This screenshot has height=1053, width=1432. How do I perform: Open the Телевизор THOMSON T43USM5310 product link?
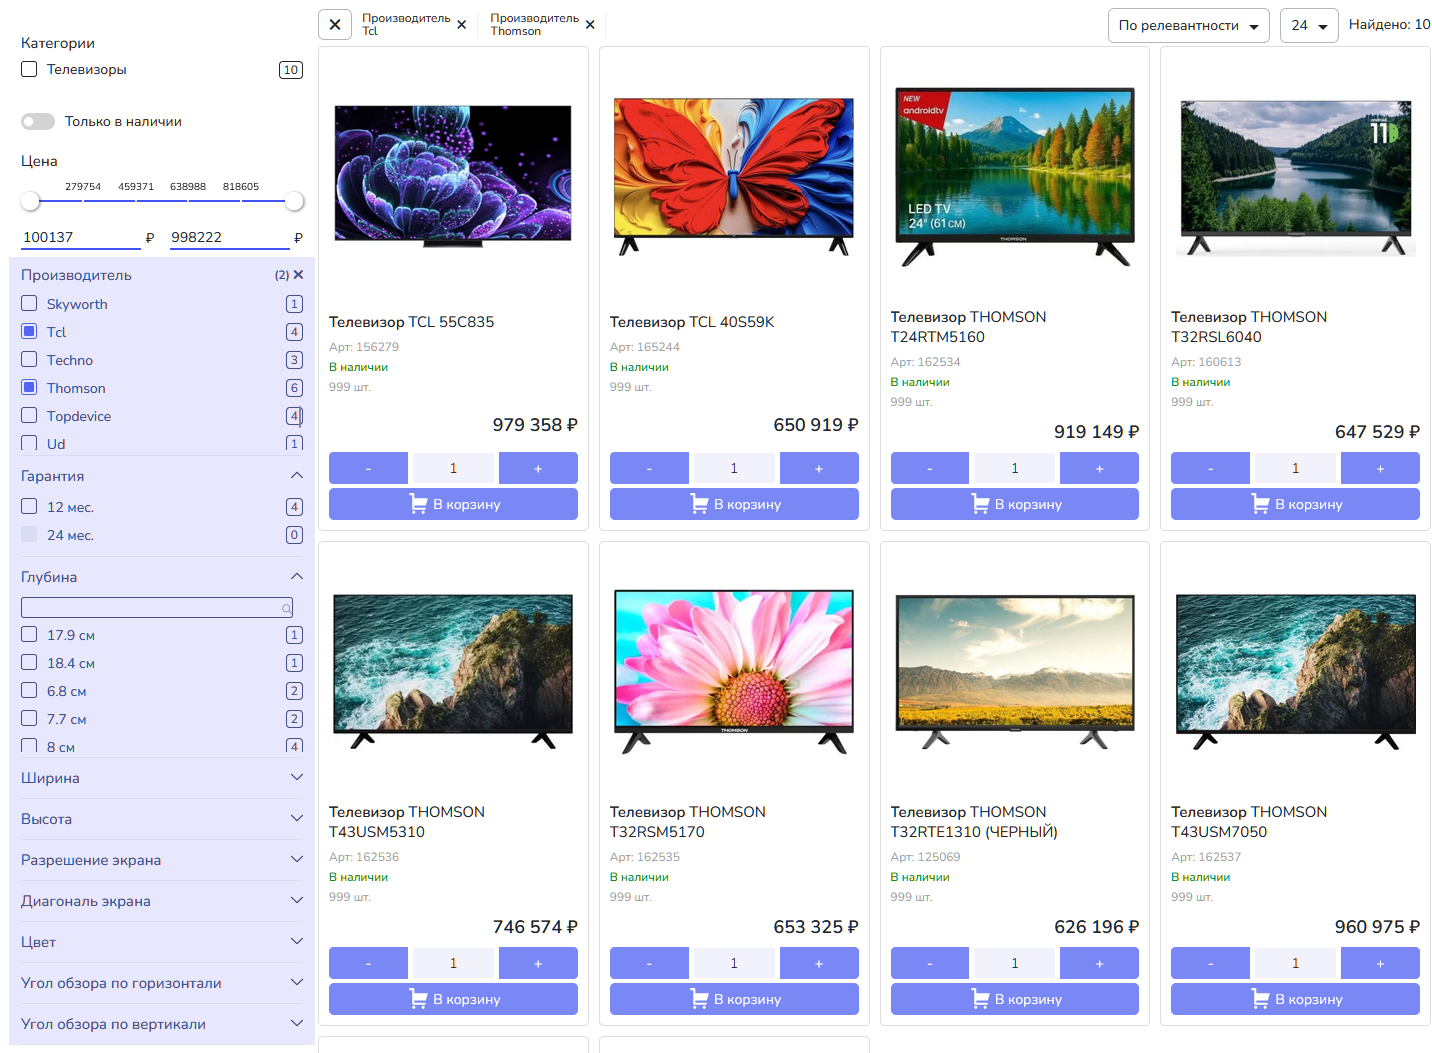click(407, 821)
